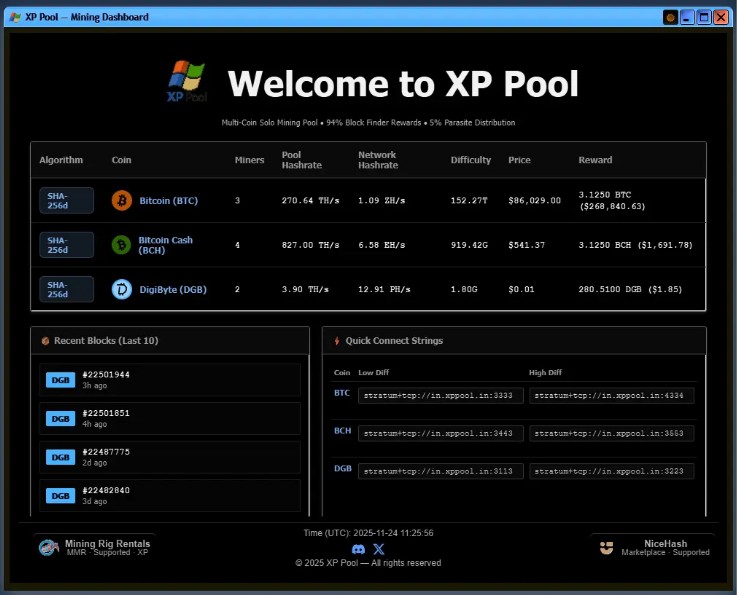The width and height of the screenshot is (737, 595).
Task: Click the Miners column header
Action: tap(249, 160)
